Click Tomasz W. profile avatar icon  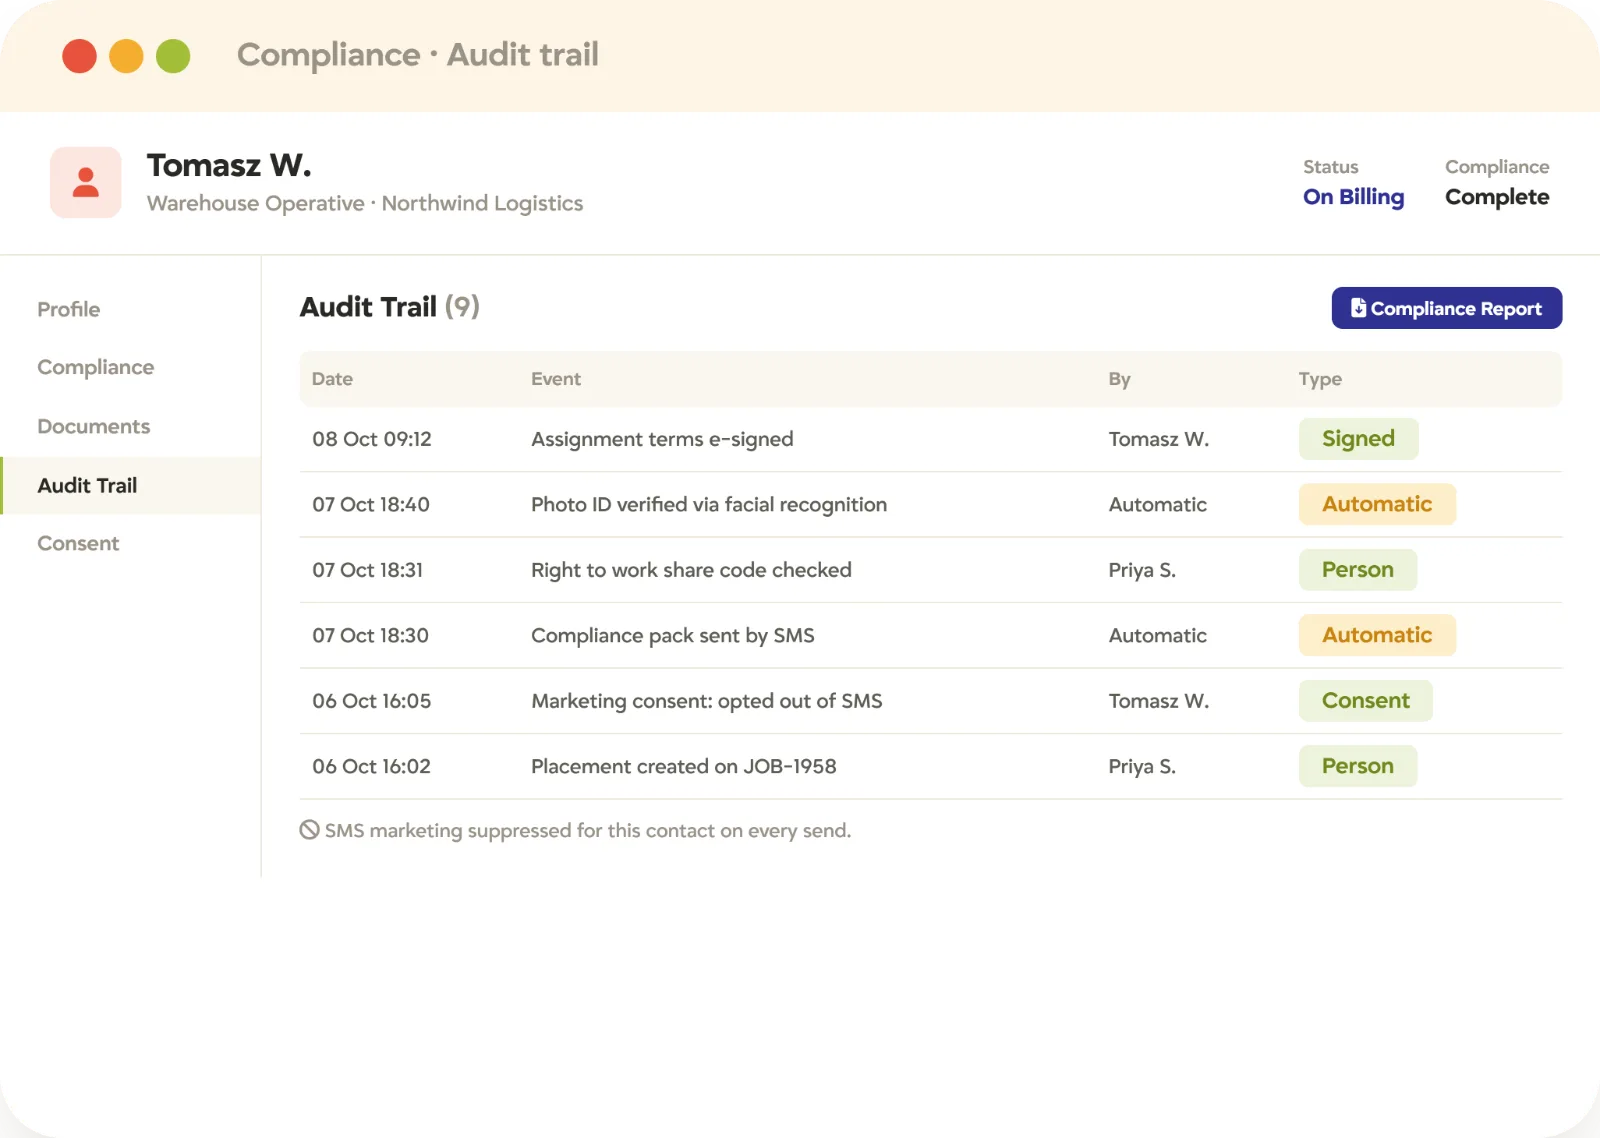click(x=86, y=183)
